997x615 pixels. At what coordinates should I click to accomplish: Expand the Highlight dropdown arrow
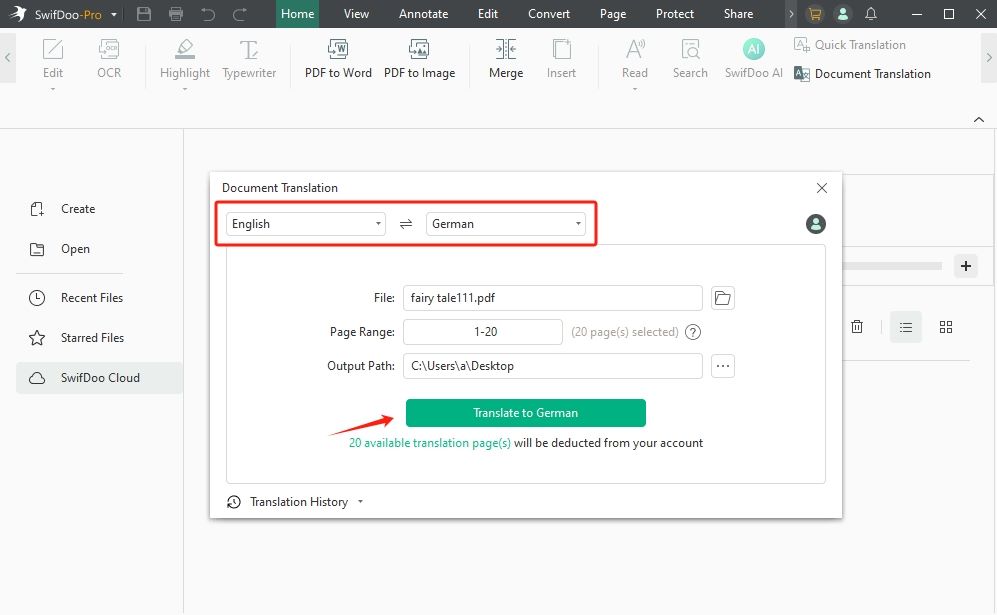coord(185,89)
